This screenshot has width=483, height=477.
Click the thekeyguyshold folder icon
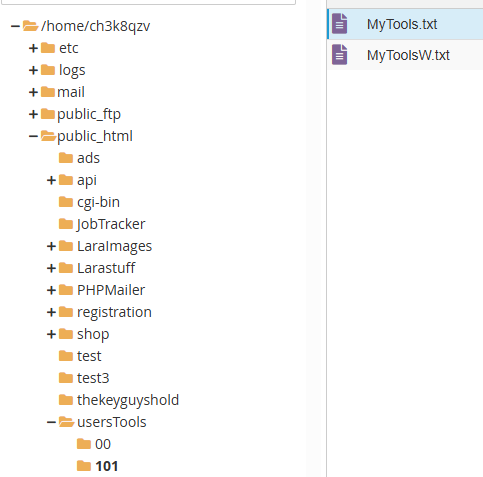pos(66,400)
